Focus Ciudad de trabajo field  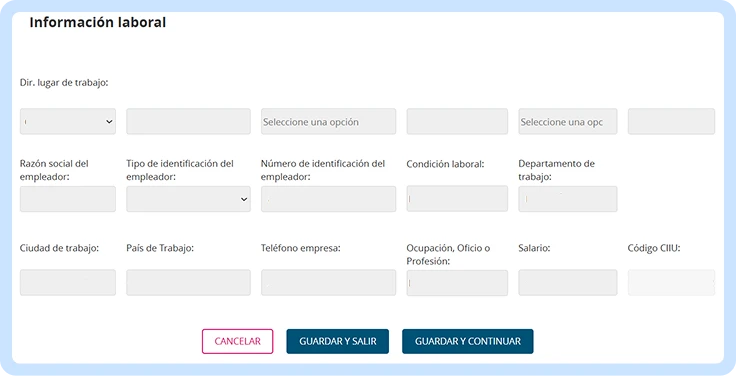[68, 283]
